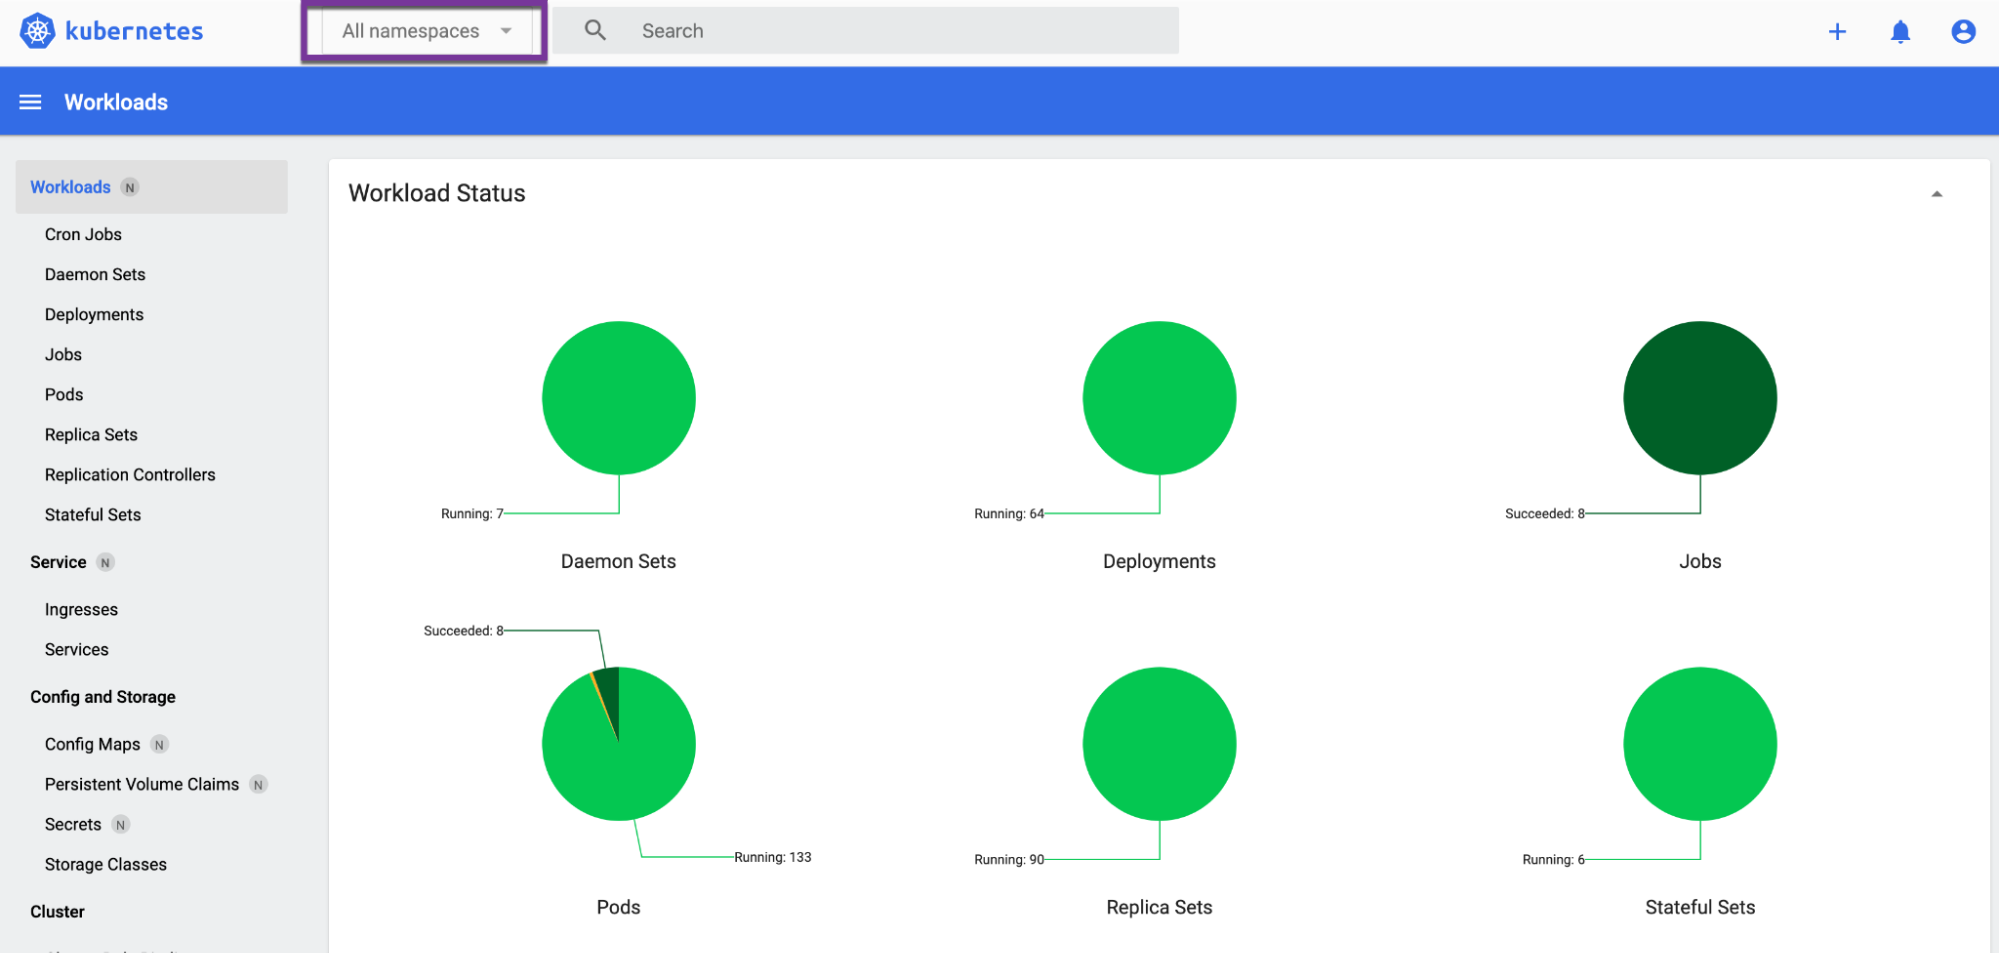The image size is (1999, 953).
Task: Click the dark green Jobs pie chart
Action: [1699, 398]
